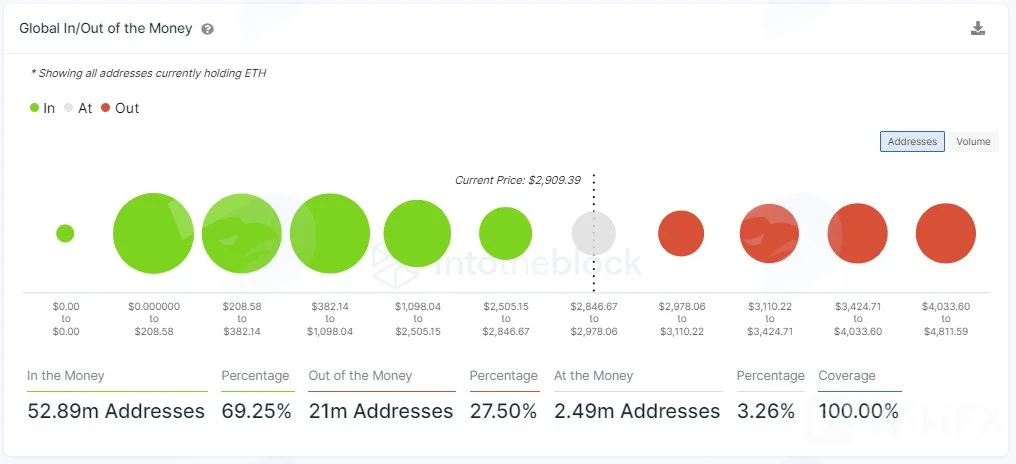Switch to the Volume view
1016x464 pixels.
(x=973, y=141)
